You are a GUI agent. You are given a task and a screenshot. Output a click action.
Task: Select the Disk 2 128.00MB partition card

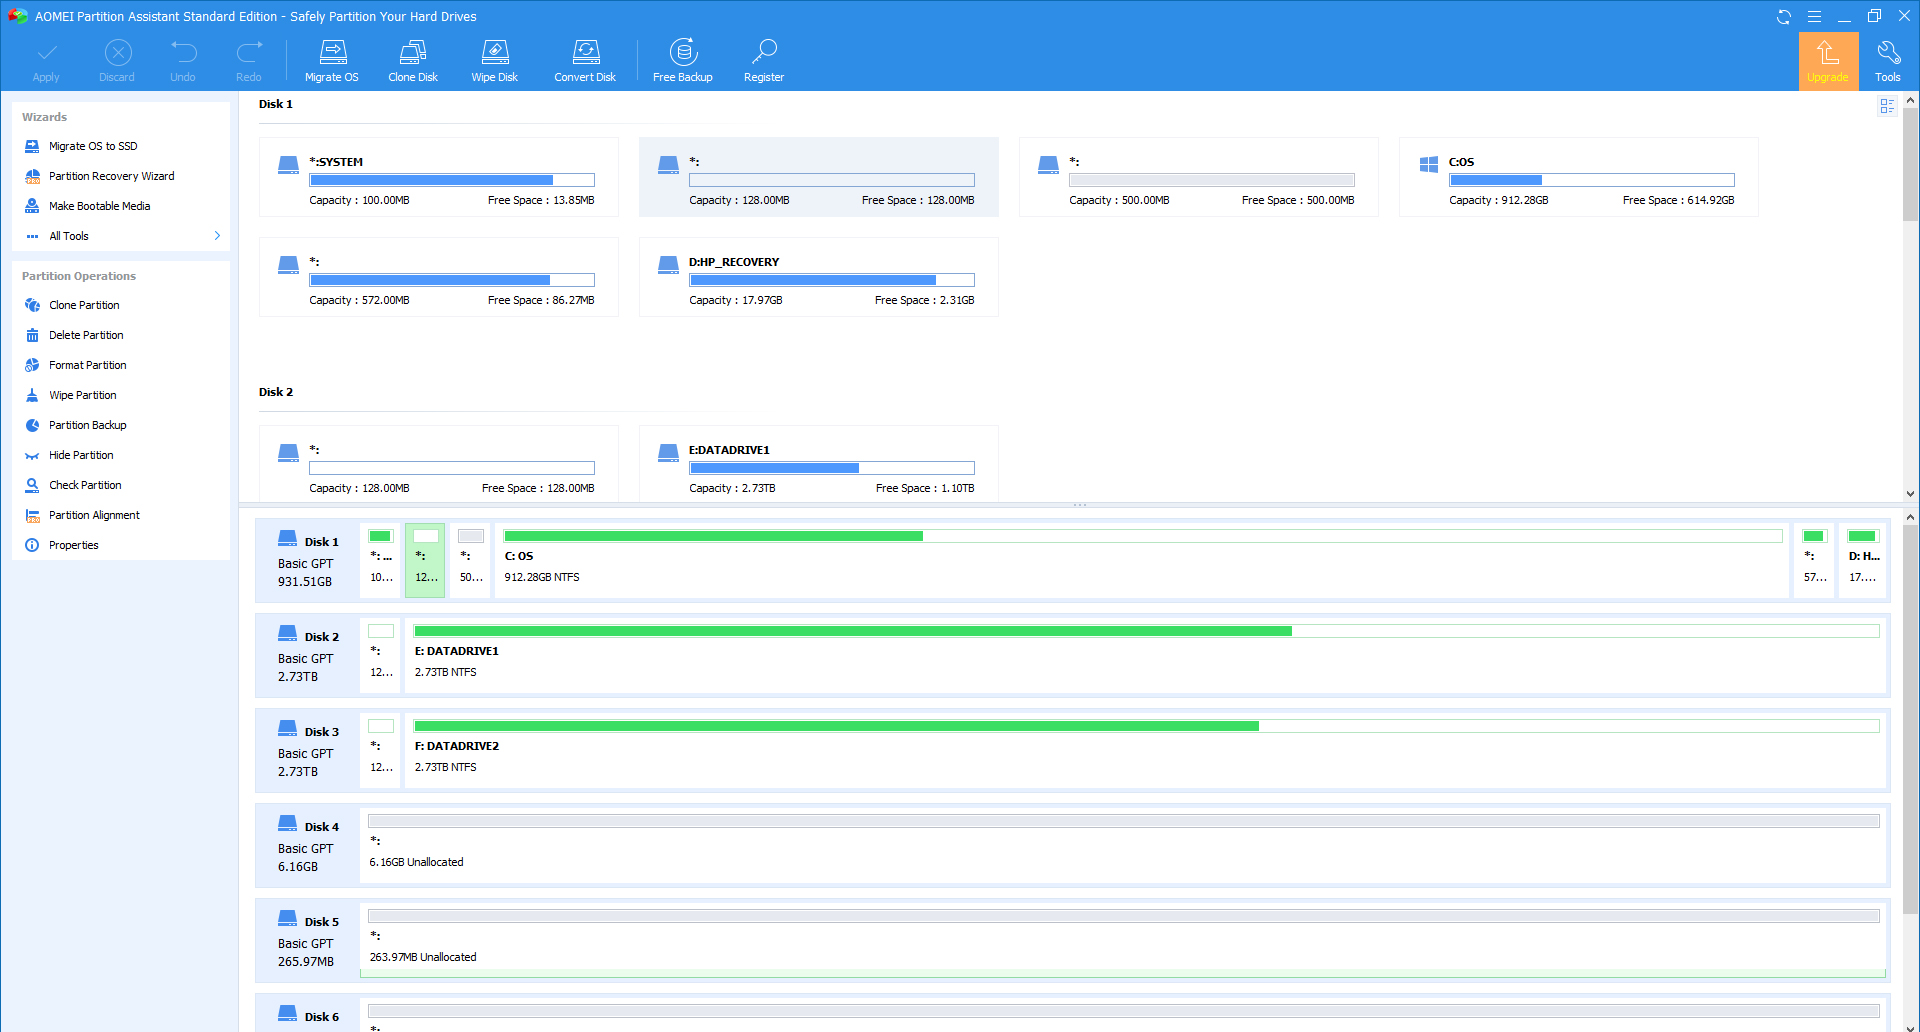(x=439, y=463)
